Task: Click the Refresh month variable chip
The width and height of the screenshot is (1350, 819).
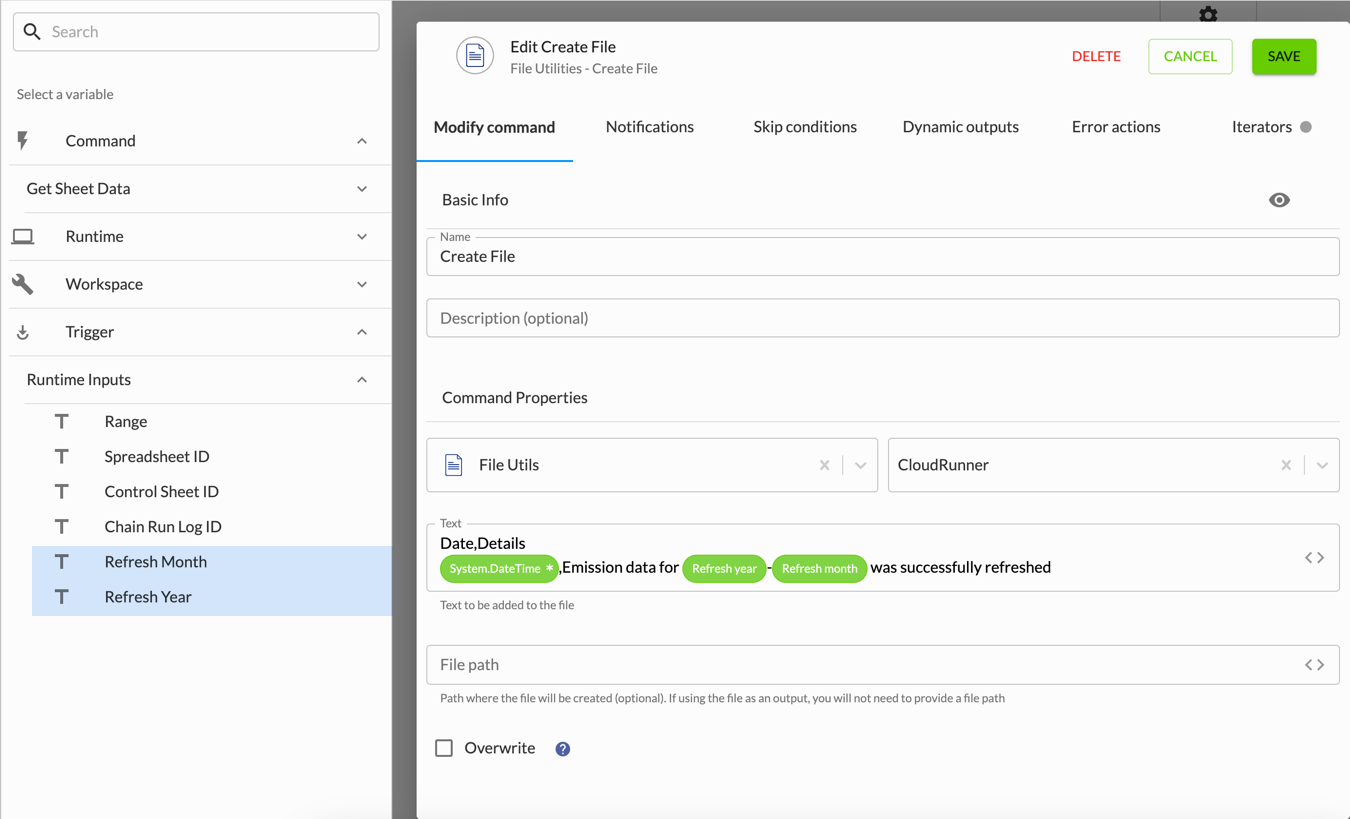Action: (819, 568)
